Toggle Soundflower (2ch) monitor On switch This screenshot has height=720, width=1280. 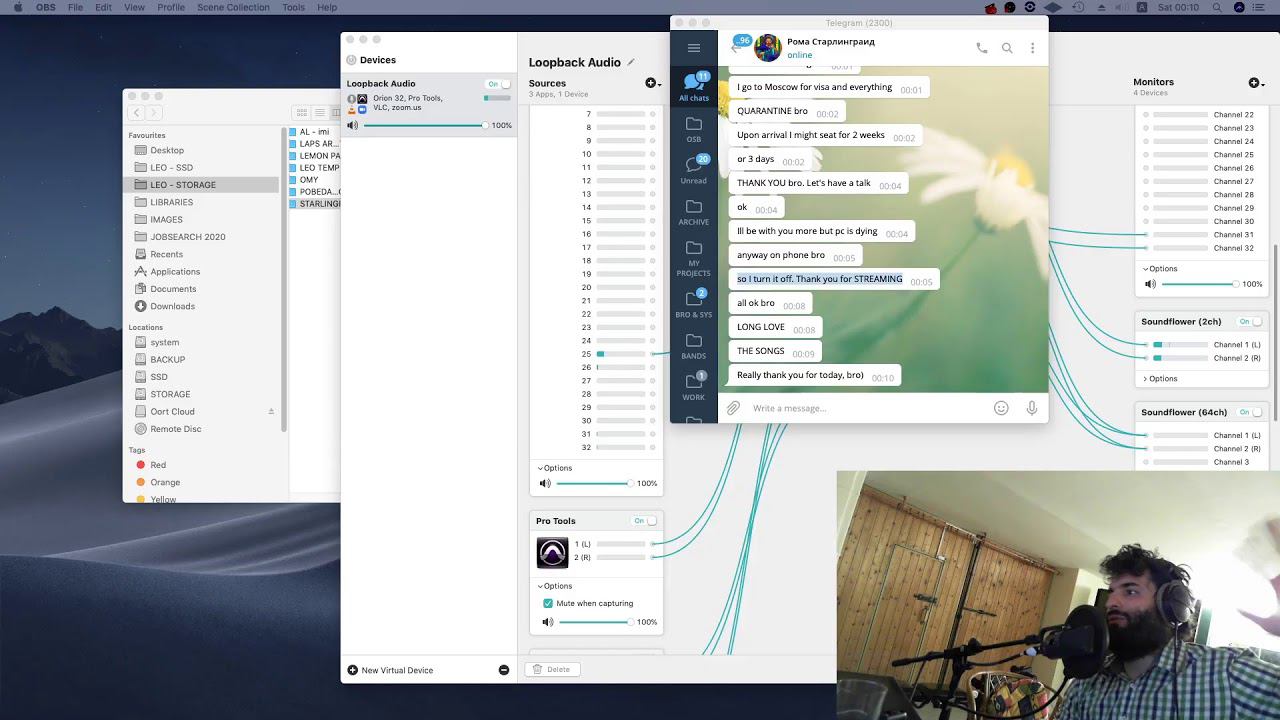1251,322
